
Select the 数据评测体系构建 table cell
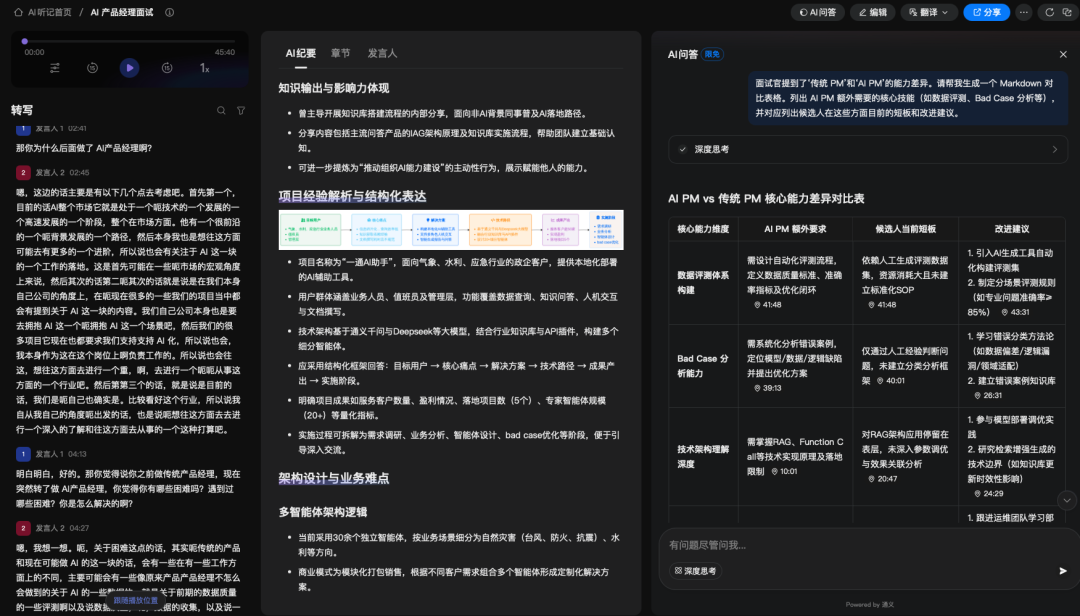tap(703, 283)
